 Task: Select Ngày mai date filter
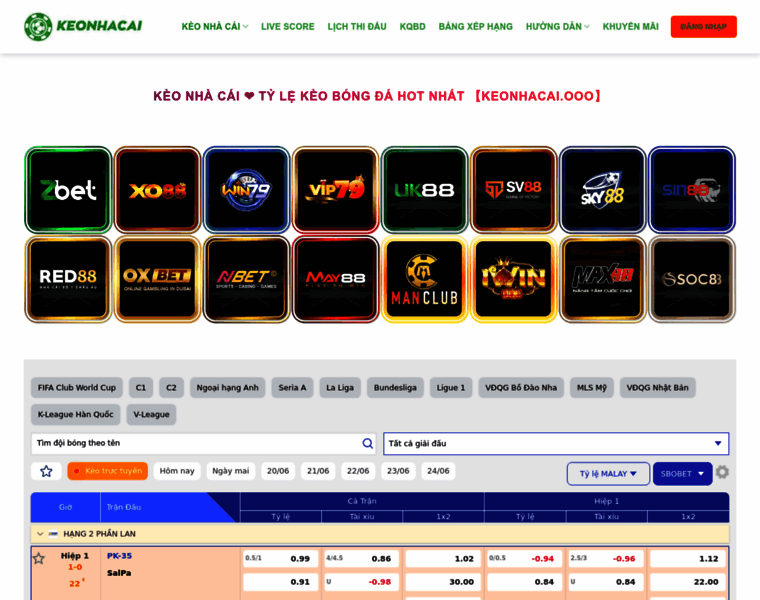(x=231, y=471)
